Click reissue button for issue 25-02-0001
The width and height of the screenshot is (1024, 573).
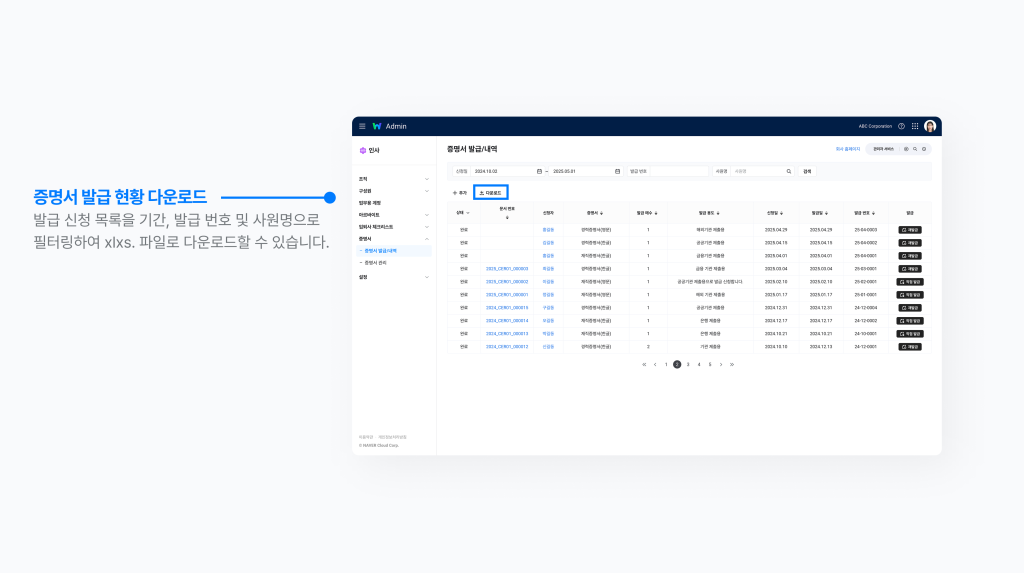910,282
